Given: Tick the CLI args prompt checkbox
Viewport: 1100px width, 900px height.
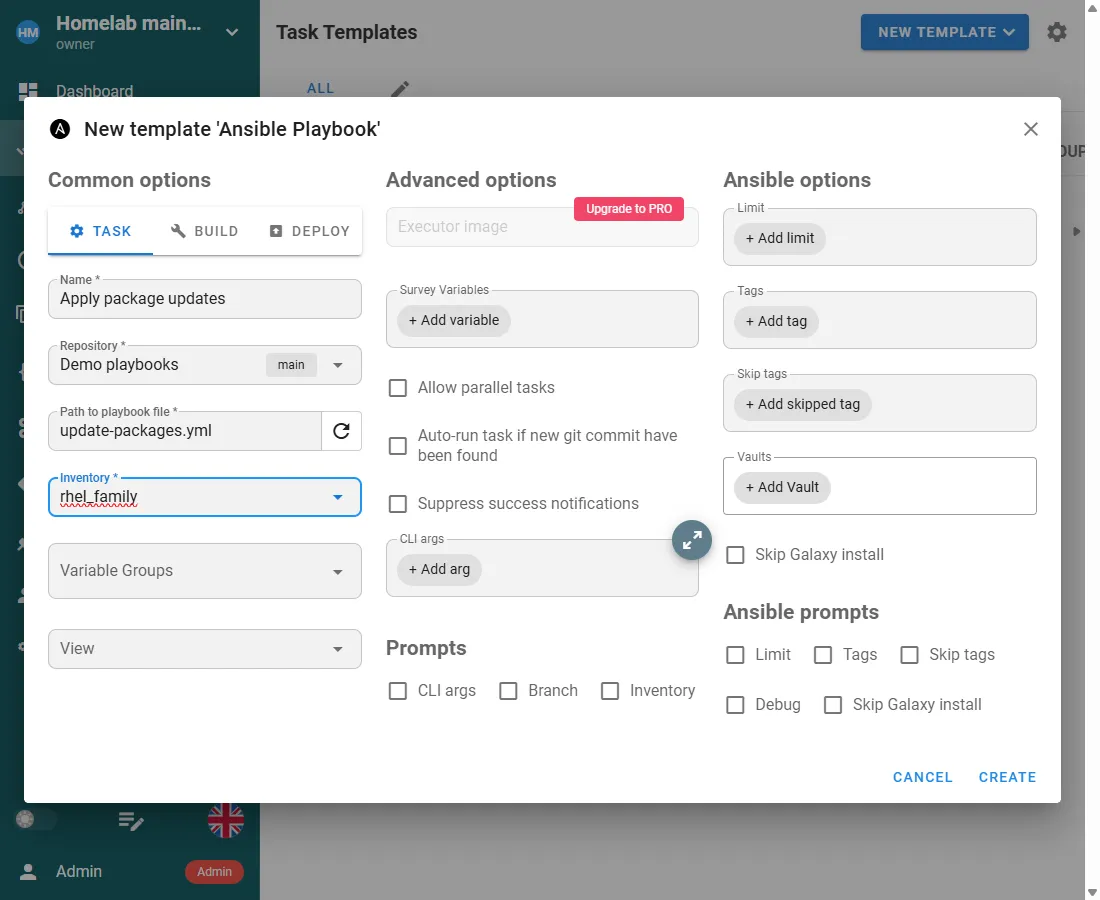Looking at the screenshot, I should [398, 691].
